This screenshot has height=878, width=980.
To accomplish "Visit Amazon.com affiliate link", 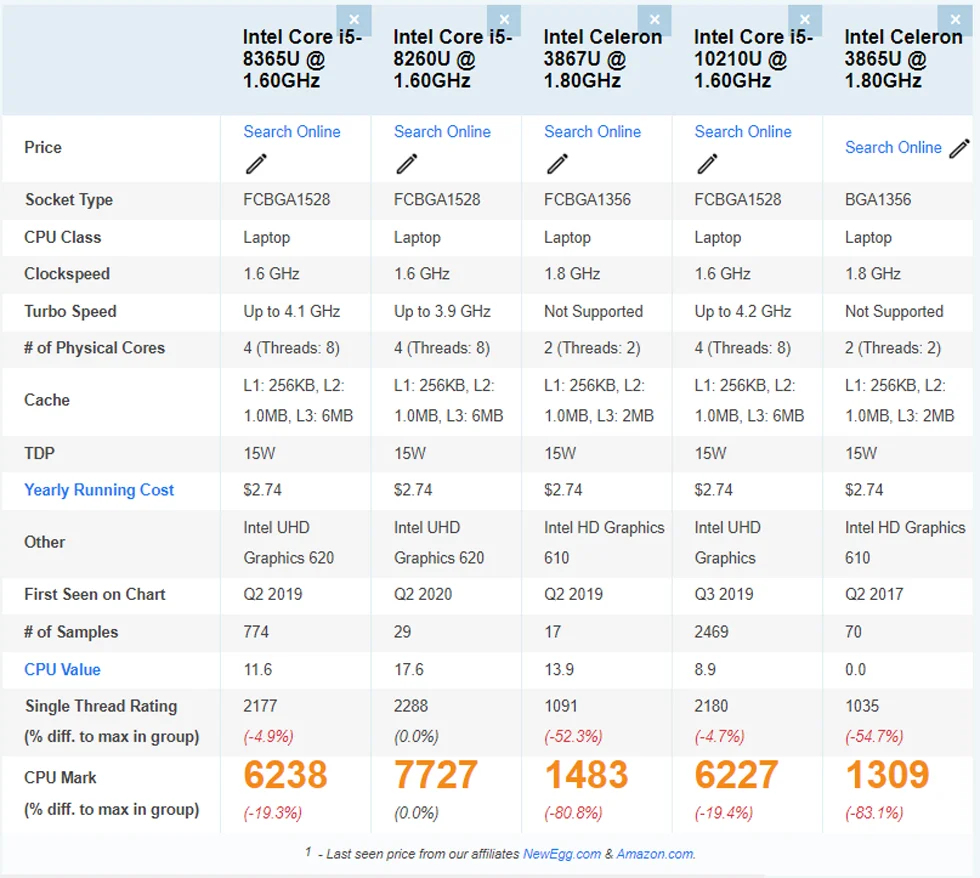I will point(654,854).
